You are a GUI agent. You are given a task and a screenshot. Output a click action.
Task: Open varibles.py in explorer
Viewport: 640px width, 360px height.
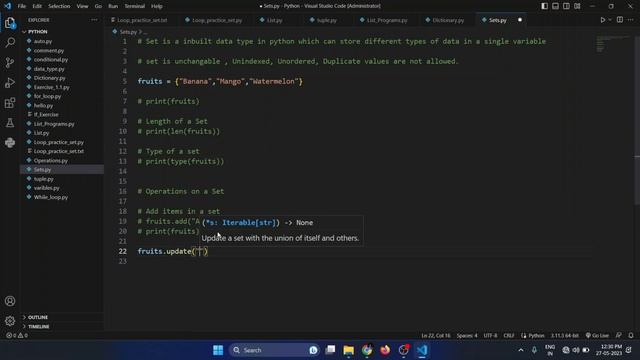[47, 188]
